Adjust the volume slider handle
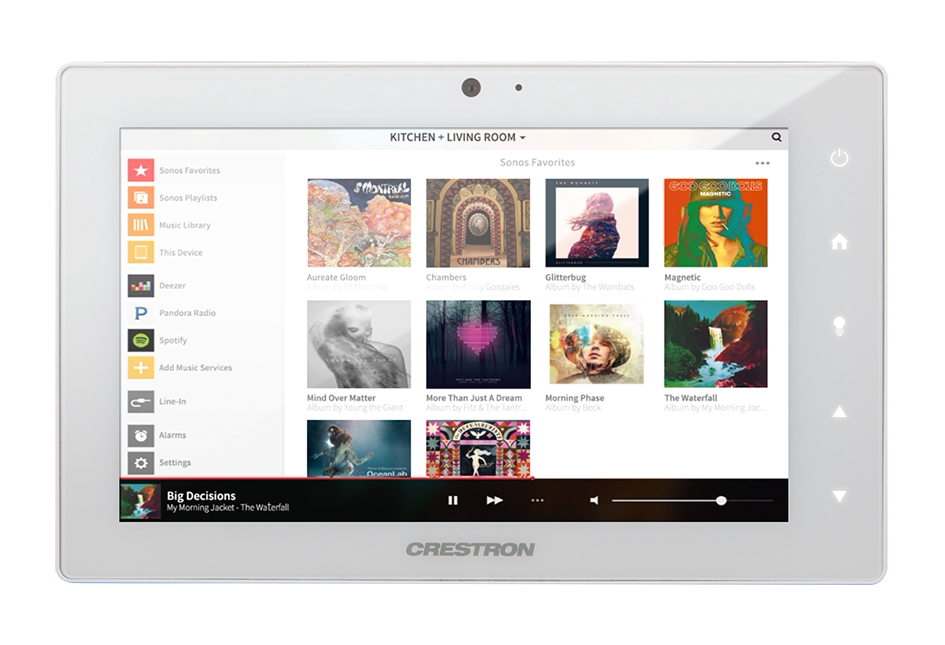Image resolution: width=945 pixels, height=645 pixels. click(721, 500)
